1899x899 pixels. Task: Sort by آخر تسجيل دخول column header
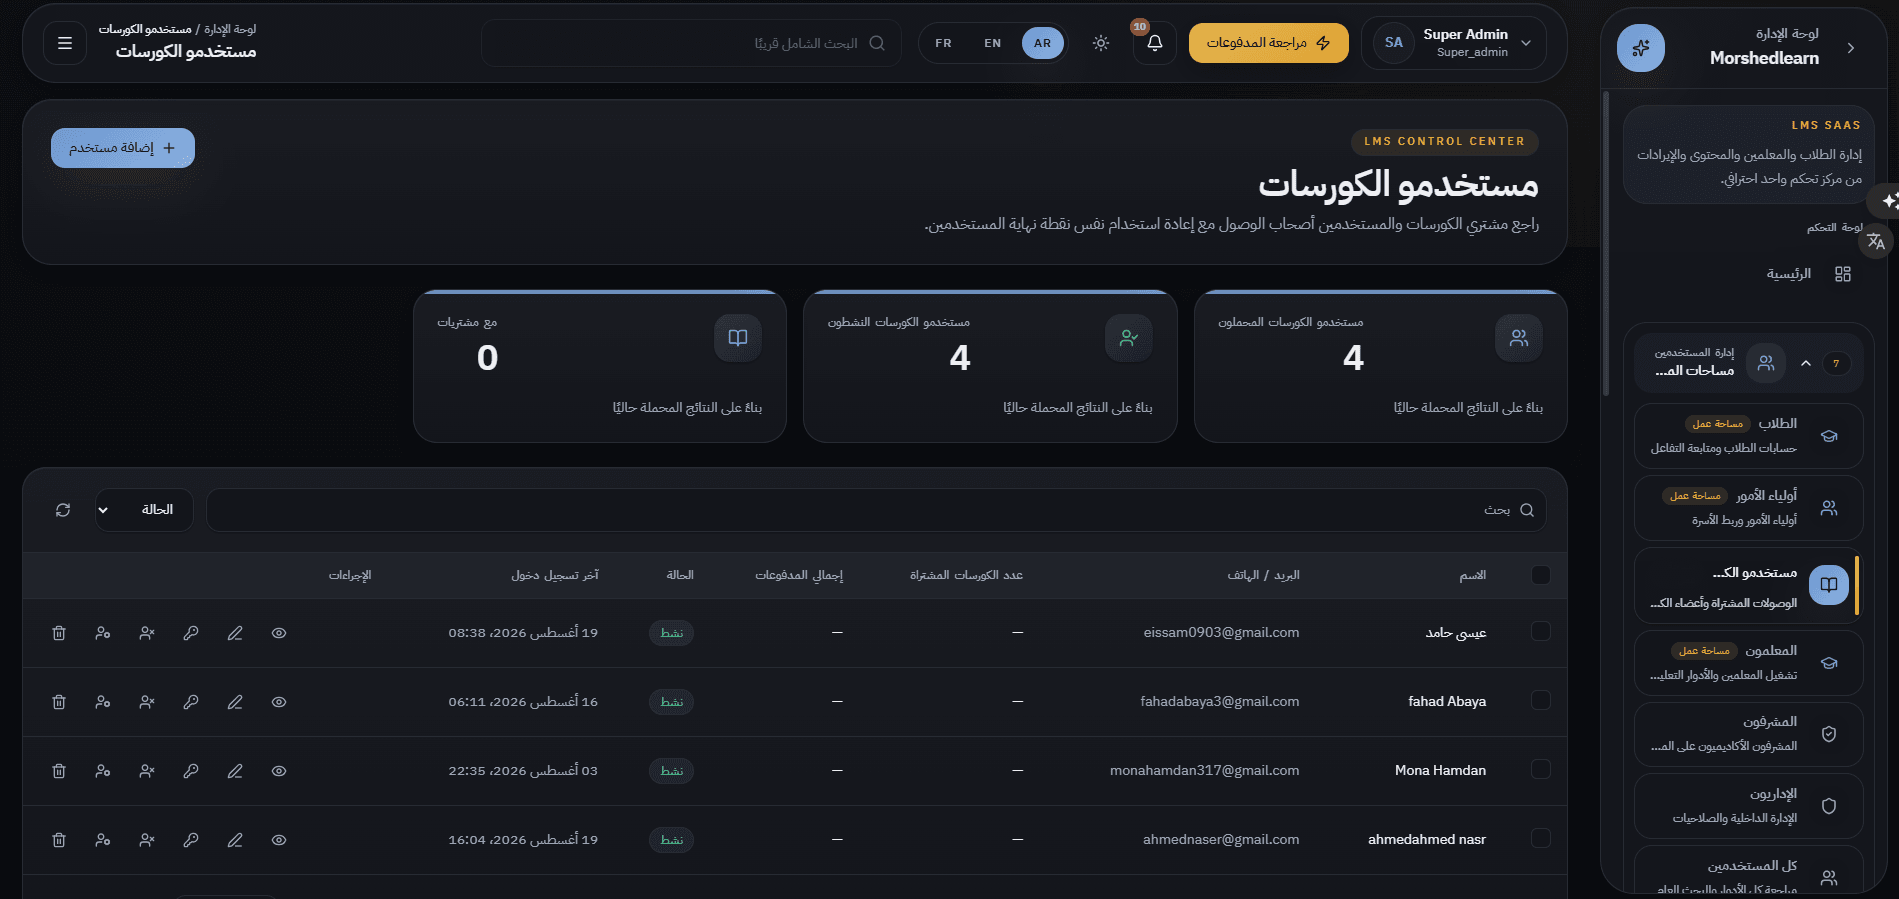[x=555, y=575]
